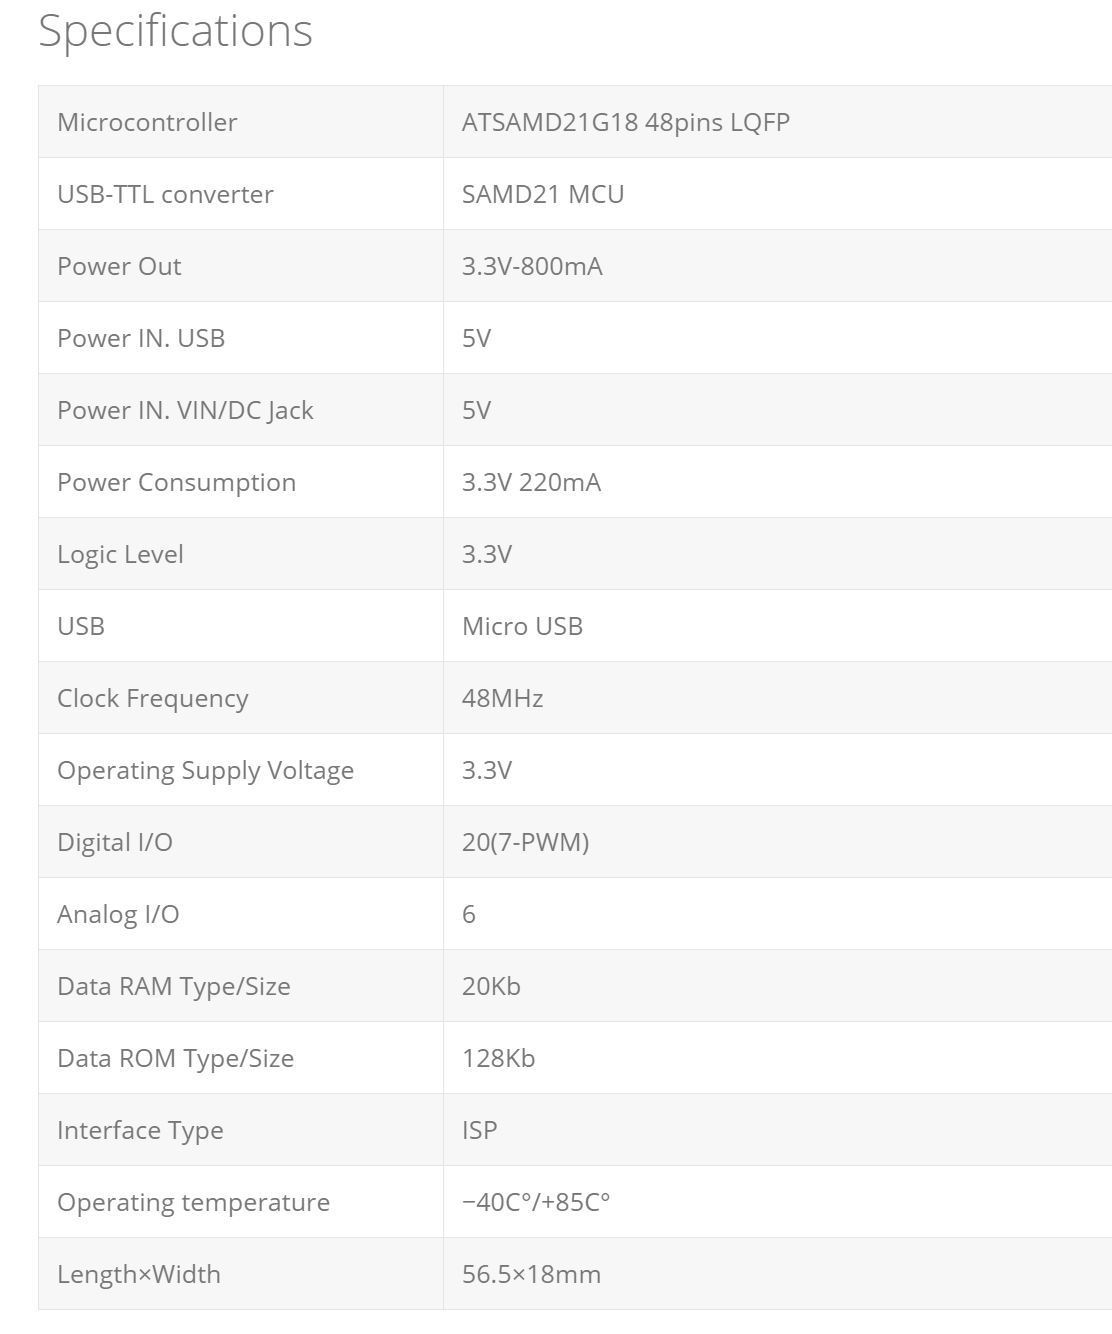Select the 3.3V-800mA Power Out value
The width and height of the screenshot is (1112, 1334).
(x=532, y=266)
